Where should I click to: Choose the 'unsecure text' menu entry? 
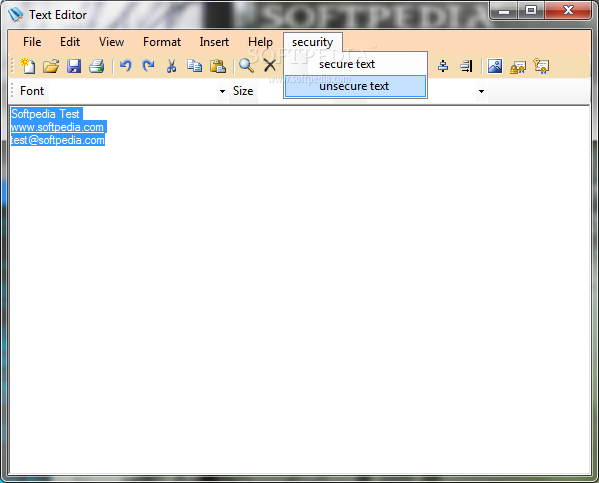pos(355,86)
